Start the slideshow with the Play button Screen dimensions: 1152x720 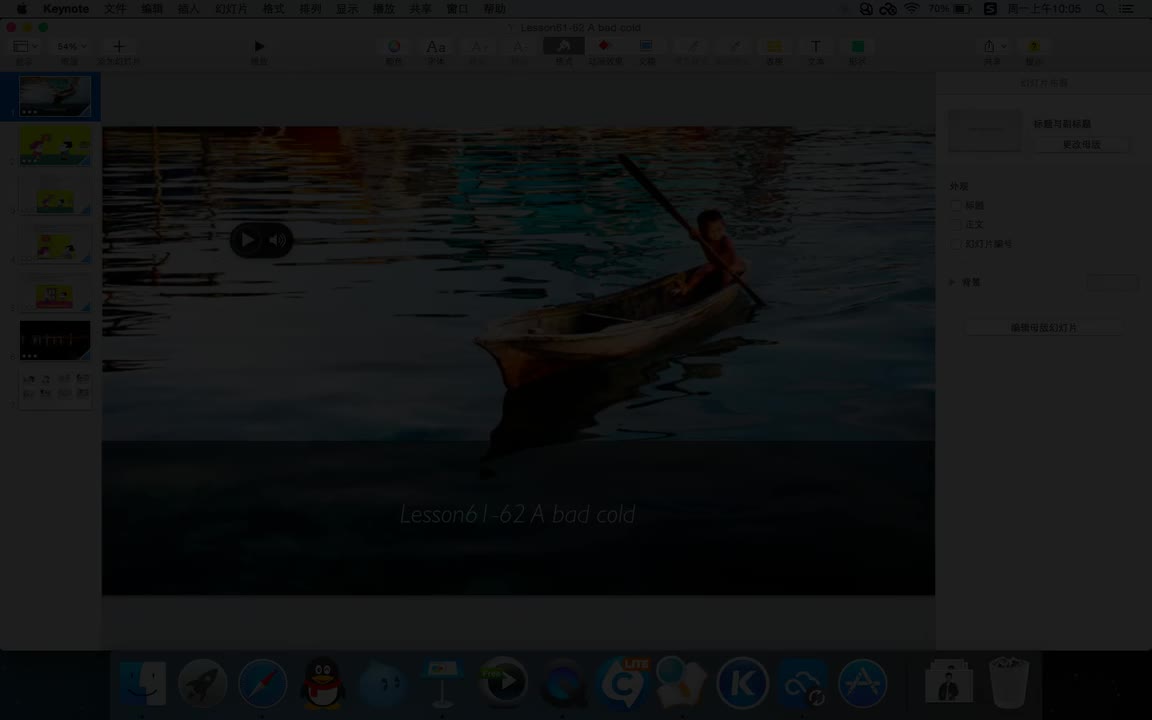259,46
